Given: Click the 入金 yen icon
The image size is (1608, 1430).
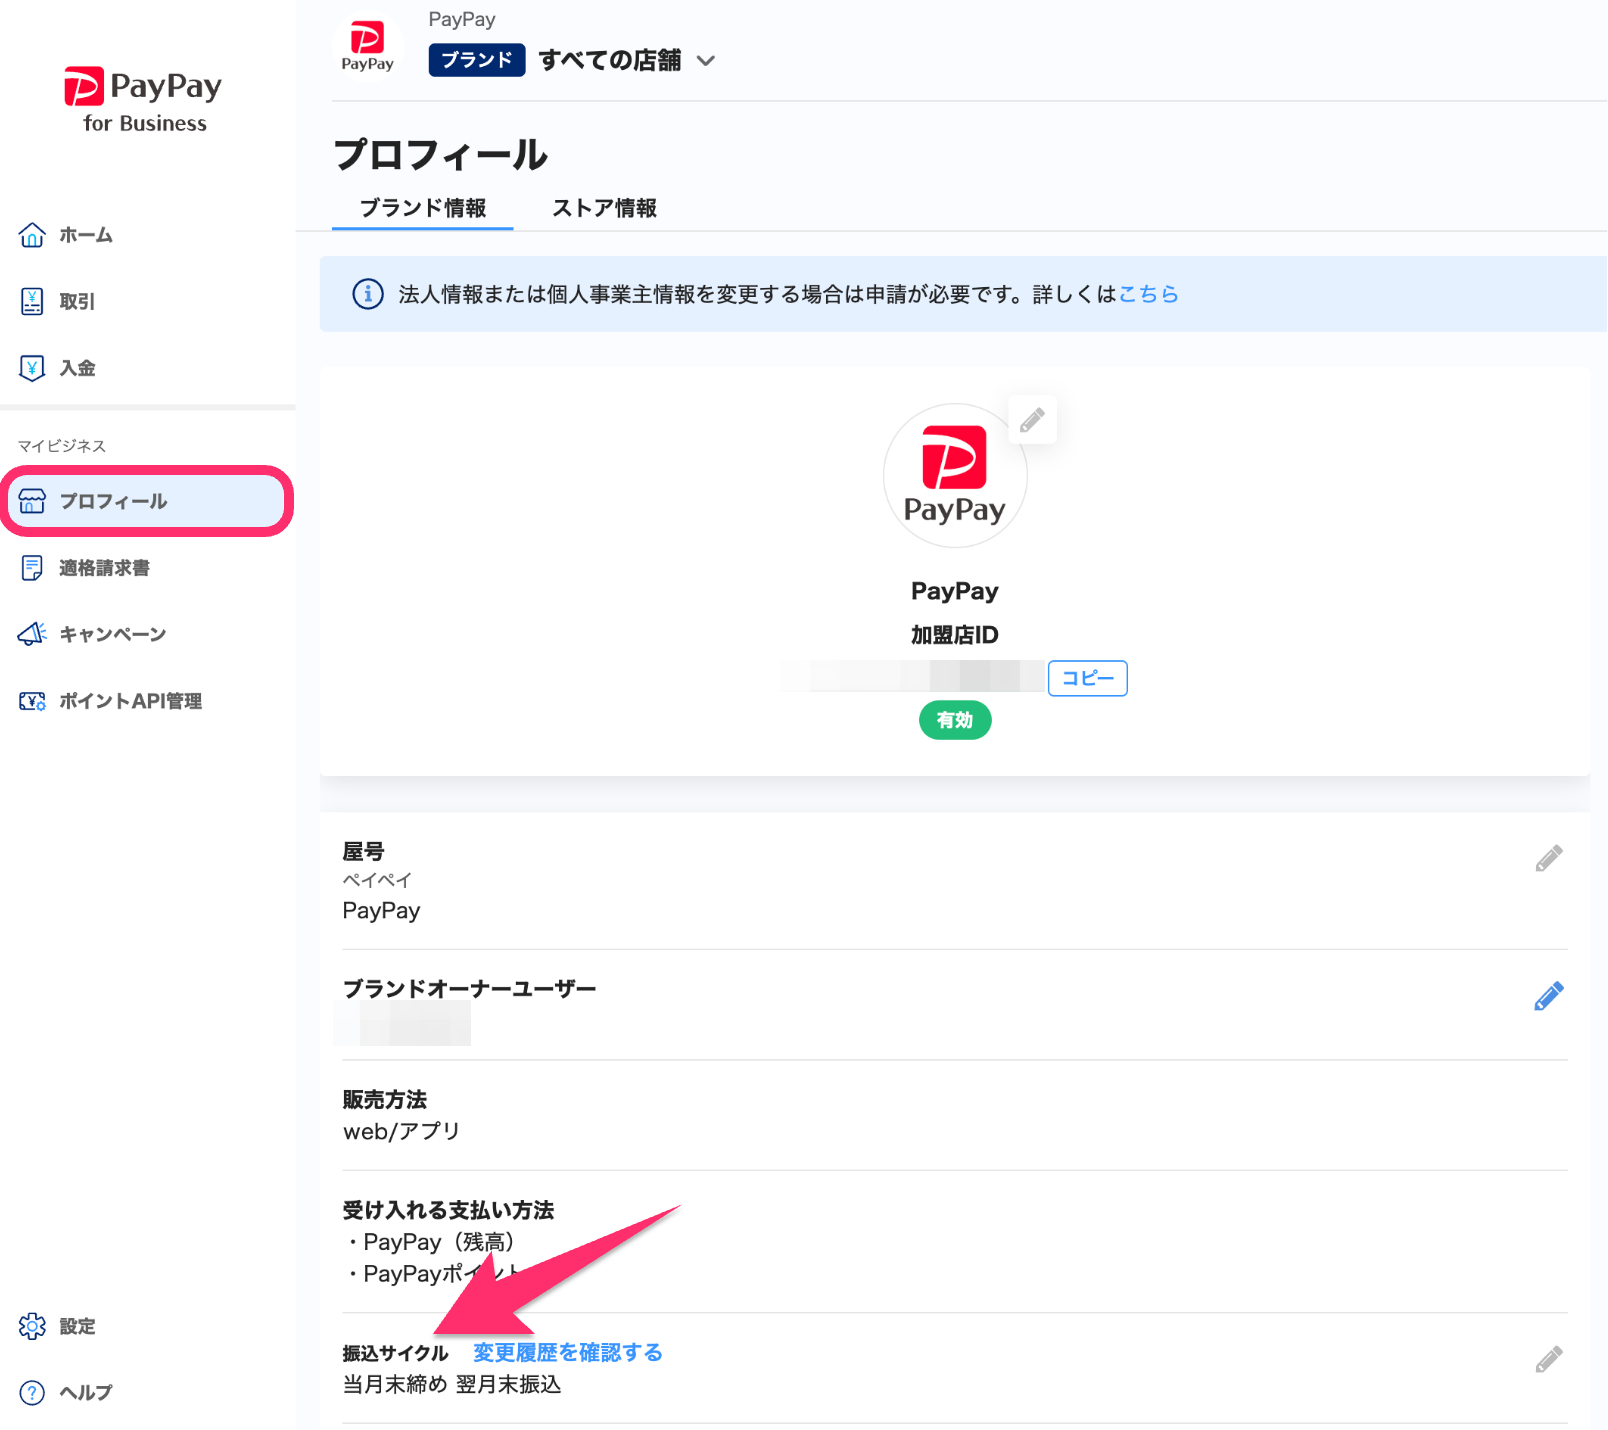Looking at the screenshot, I should click(x=32, y=368).
